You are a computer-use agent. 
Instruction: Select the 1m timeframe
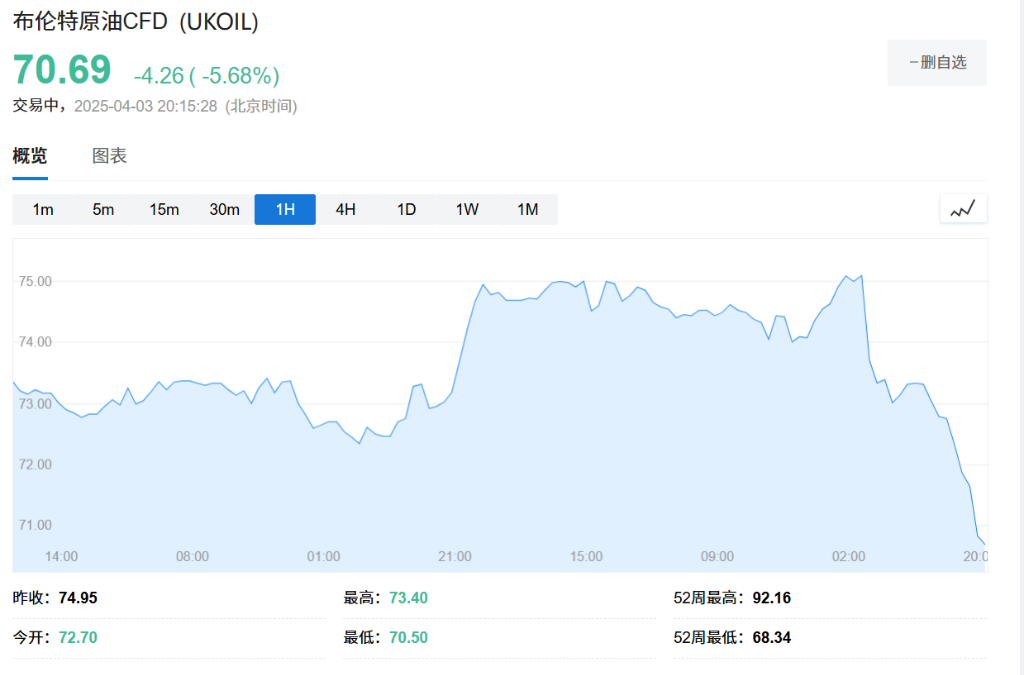(42, 210)
